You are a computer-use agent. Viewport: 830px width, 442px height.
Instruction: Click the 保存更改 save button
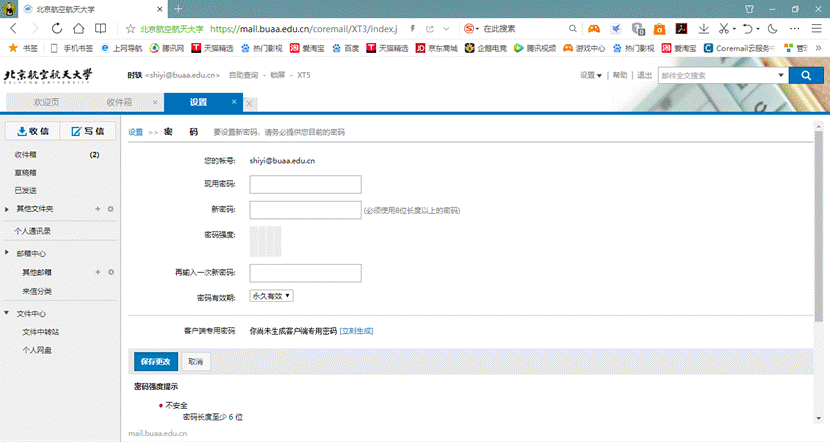pos(155,361)
